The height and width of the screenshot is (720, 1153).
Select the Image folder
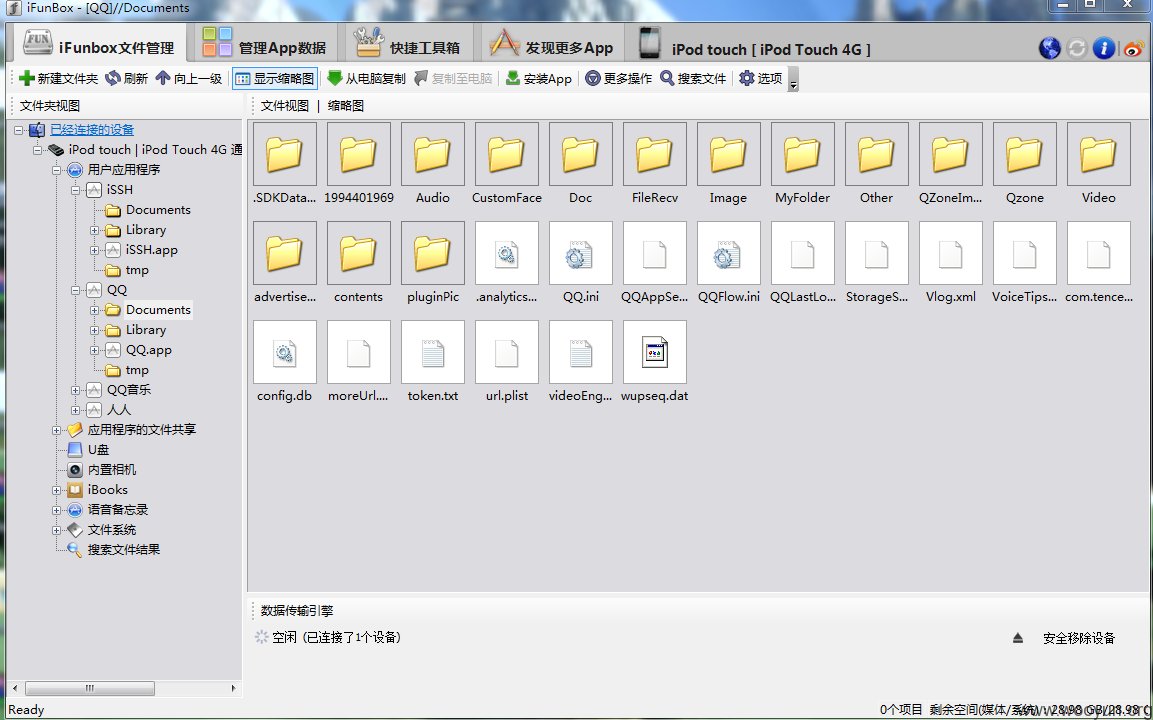click(729, 163)
